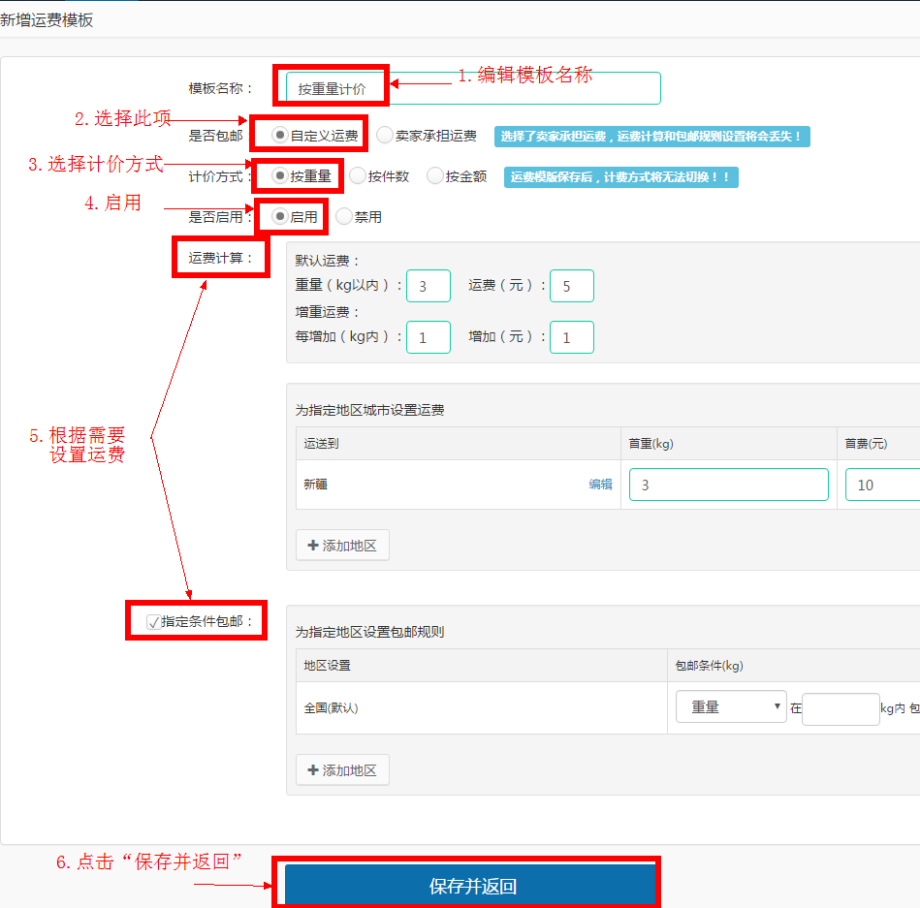Click the 保存并返回 button

472,886
